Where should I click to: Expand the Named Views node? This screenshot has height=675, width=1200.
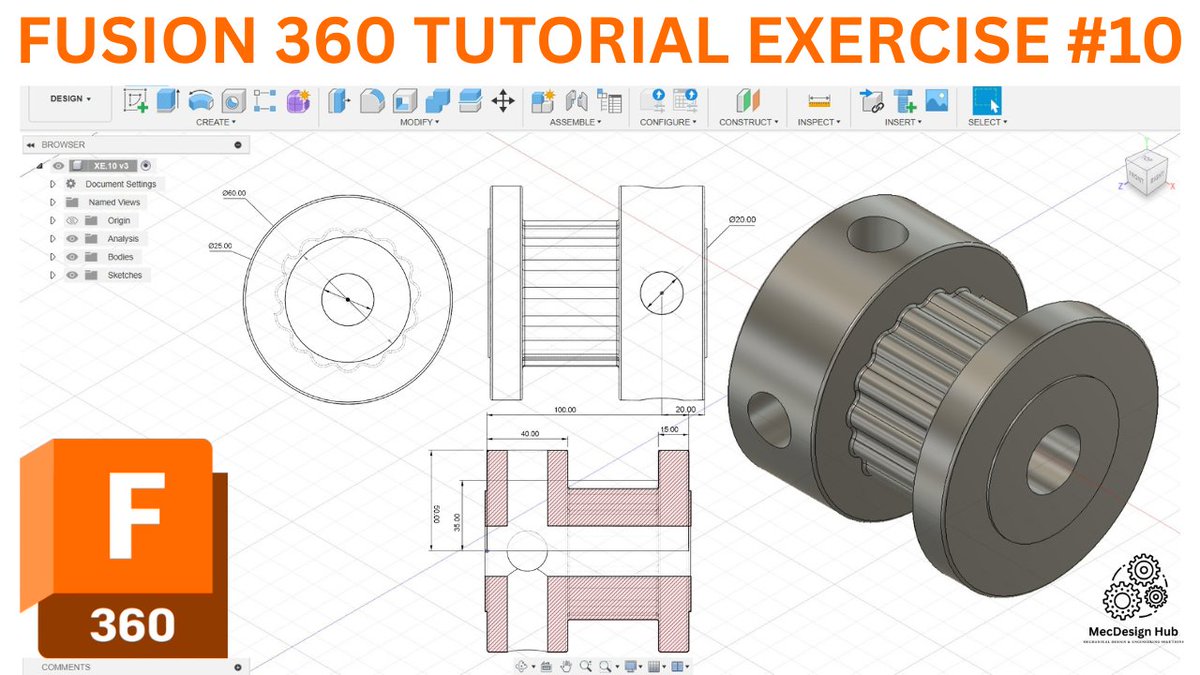pyautogui.click(x=52, y=202)
